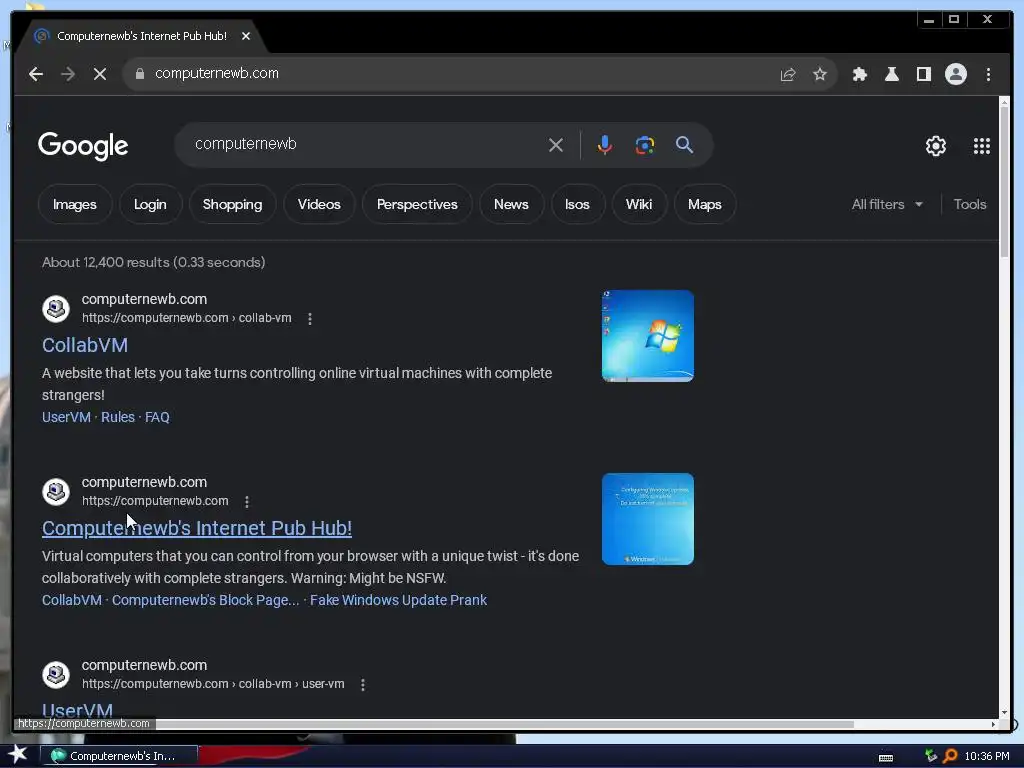This screenshot has height=768, width=1024.
Task: Open the Chrome profile avatar
Action: tap(955, 74)
